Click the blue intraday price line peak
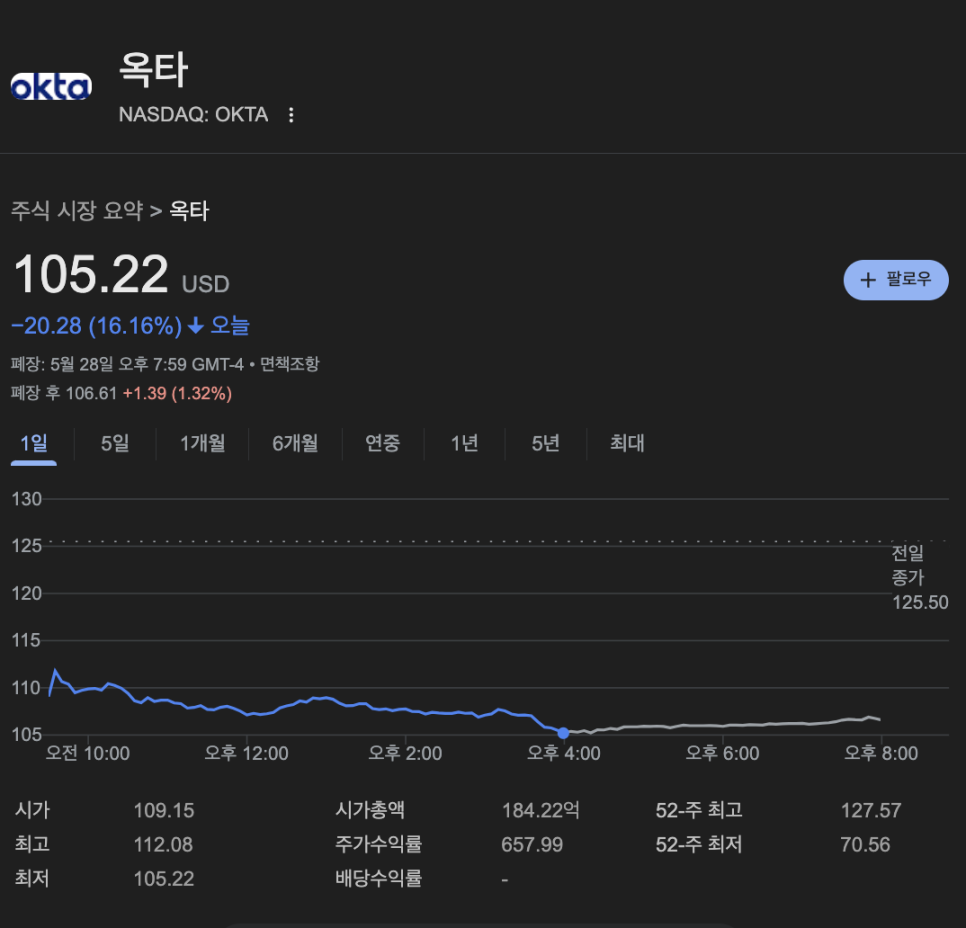This screenshot has width=966, height=928. click(x=55, y=670)
